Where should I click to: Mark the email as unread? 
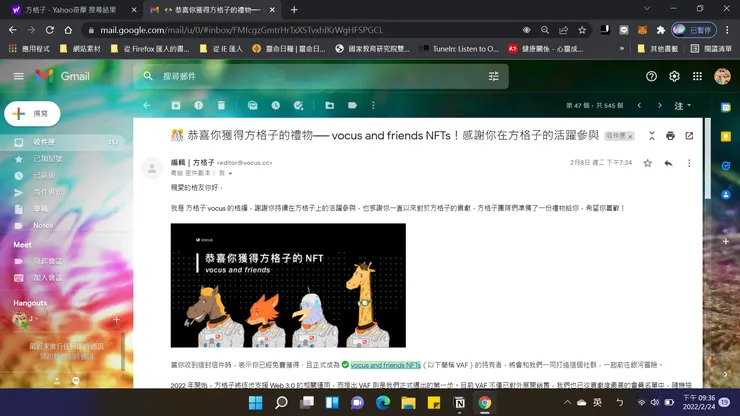(252, 105)
